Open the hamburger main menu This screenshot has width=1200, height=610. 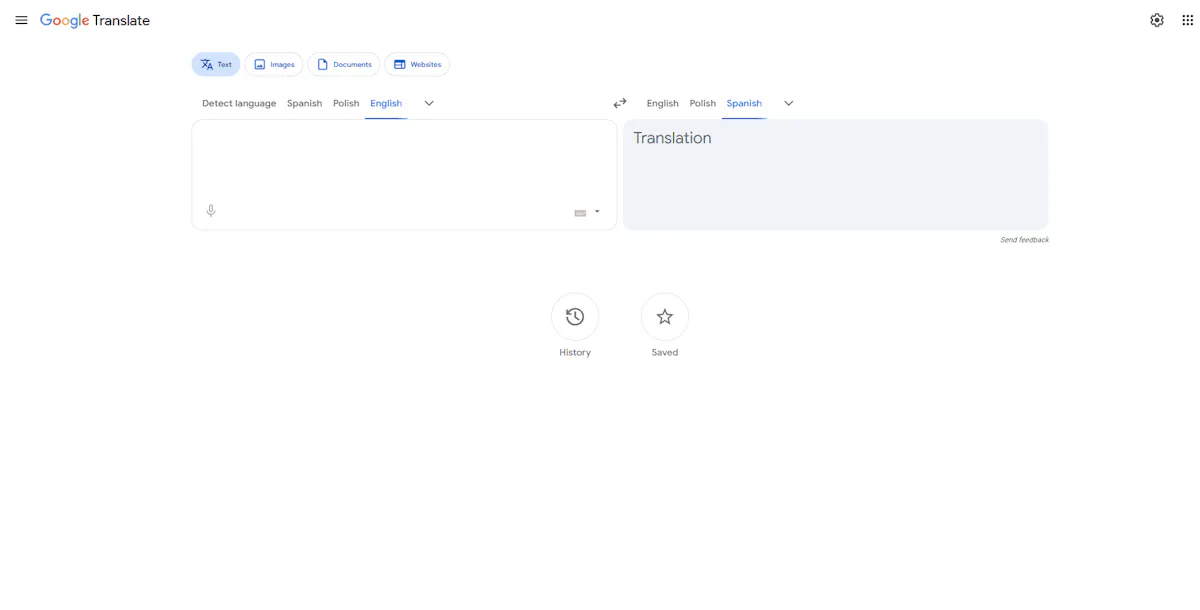coord(21,20)
